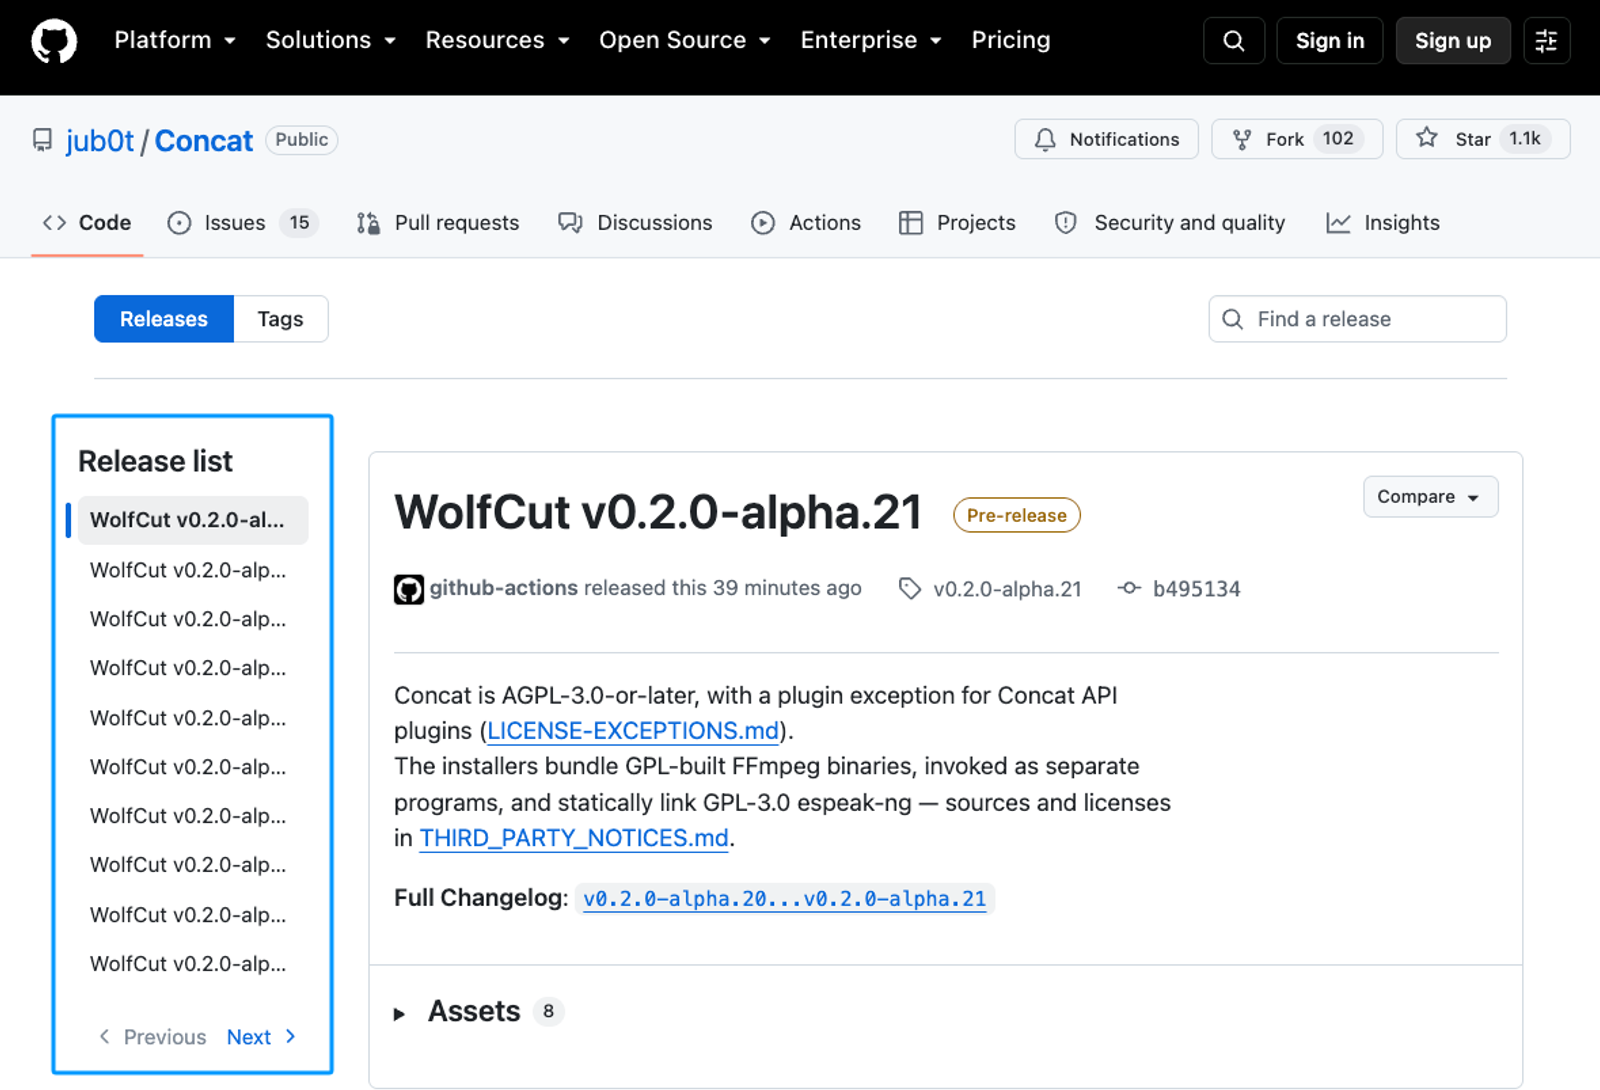Click the Issues count badge 15
Screen dimensions: 1600x1090
pyautogui.click(x=299, y=223)
